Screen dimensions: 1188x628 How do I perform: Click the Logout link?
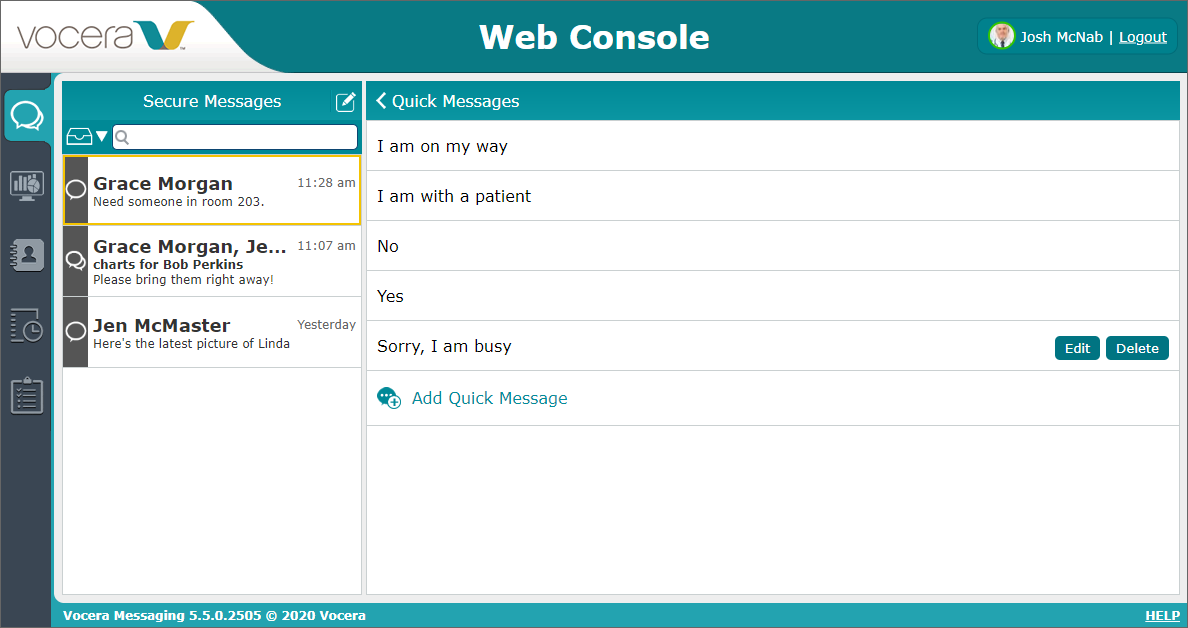[x=1143, y=36]
